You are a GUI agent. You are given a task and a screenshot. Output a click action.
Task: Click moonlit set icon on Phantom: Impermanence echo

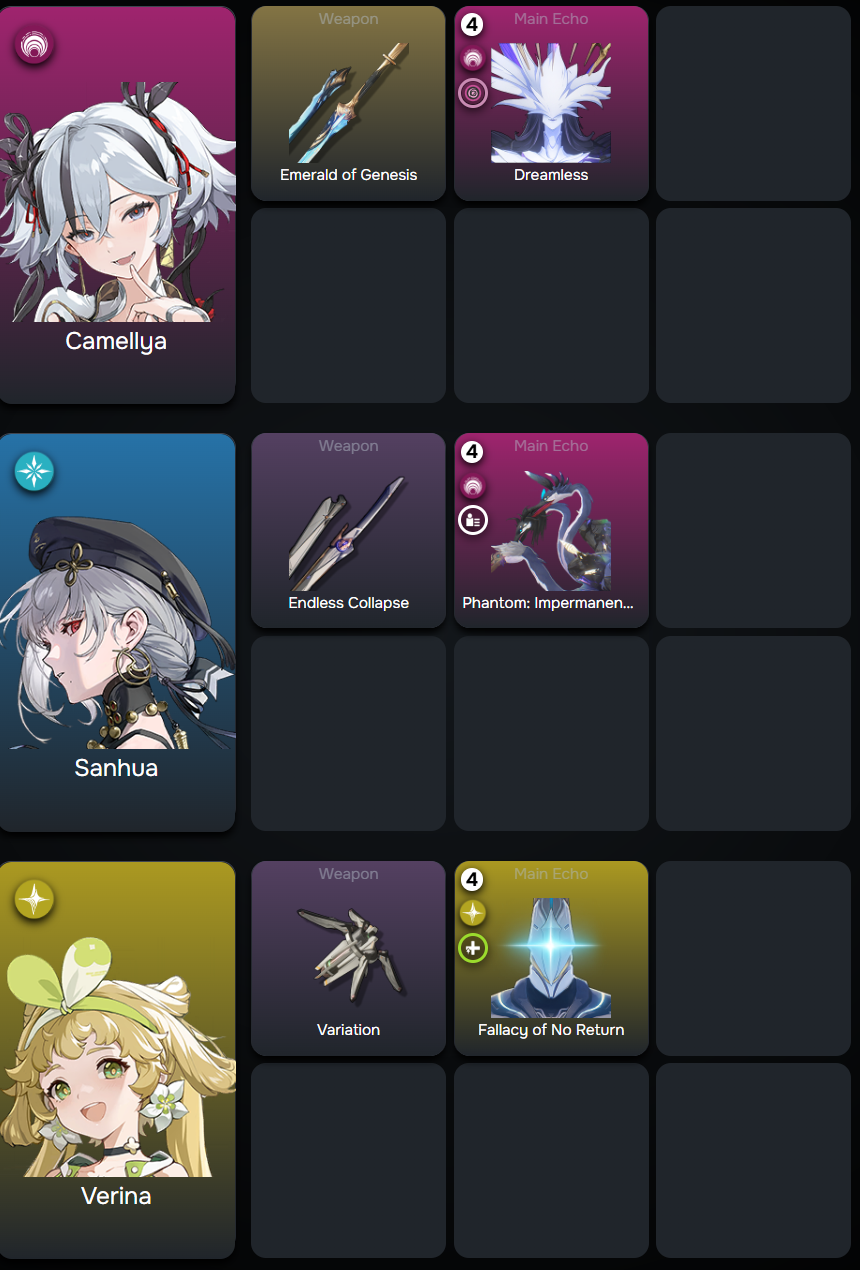[x=473, y=520]
